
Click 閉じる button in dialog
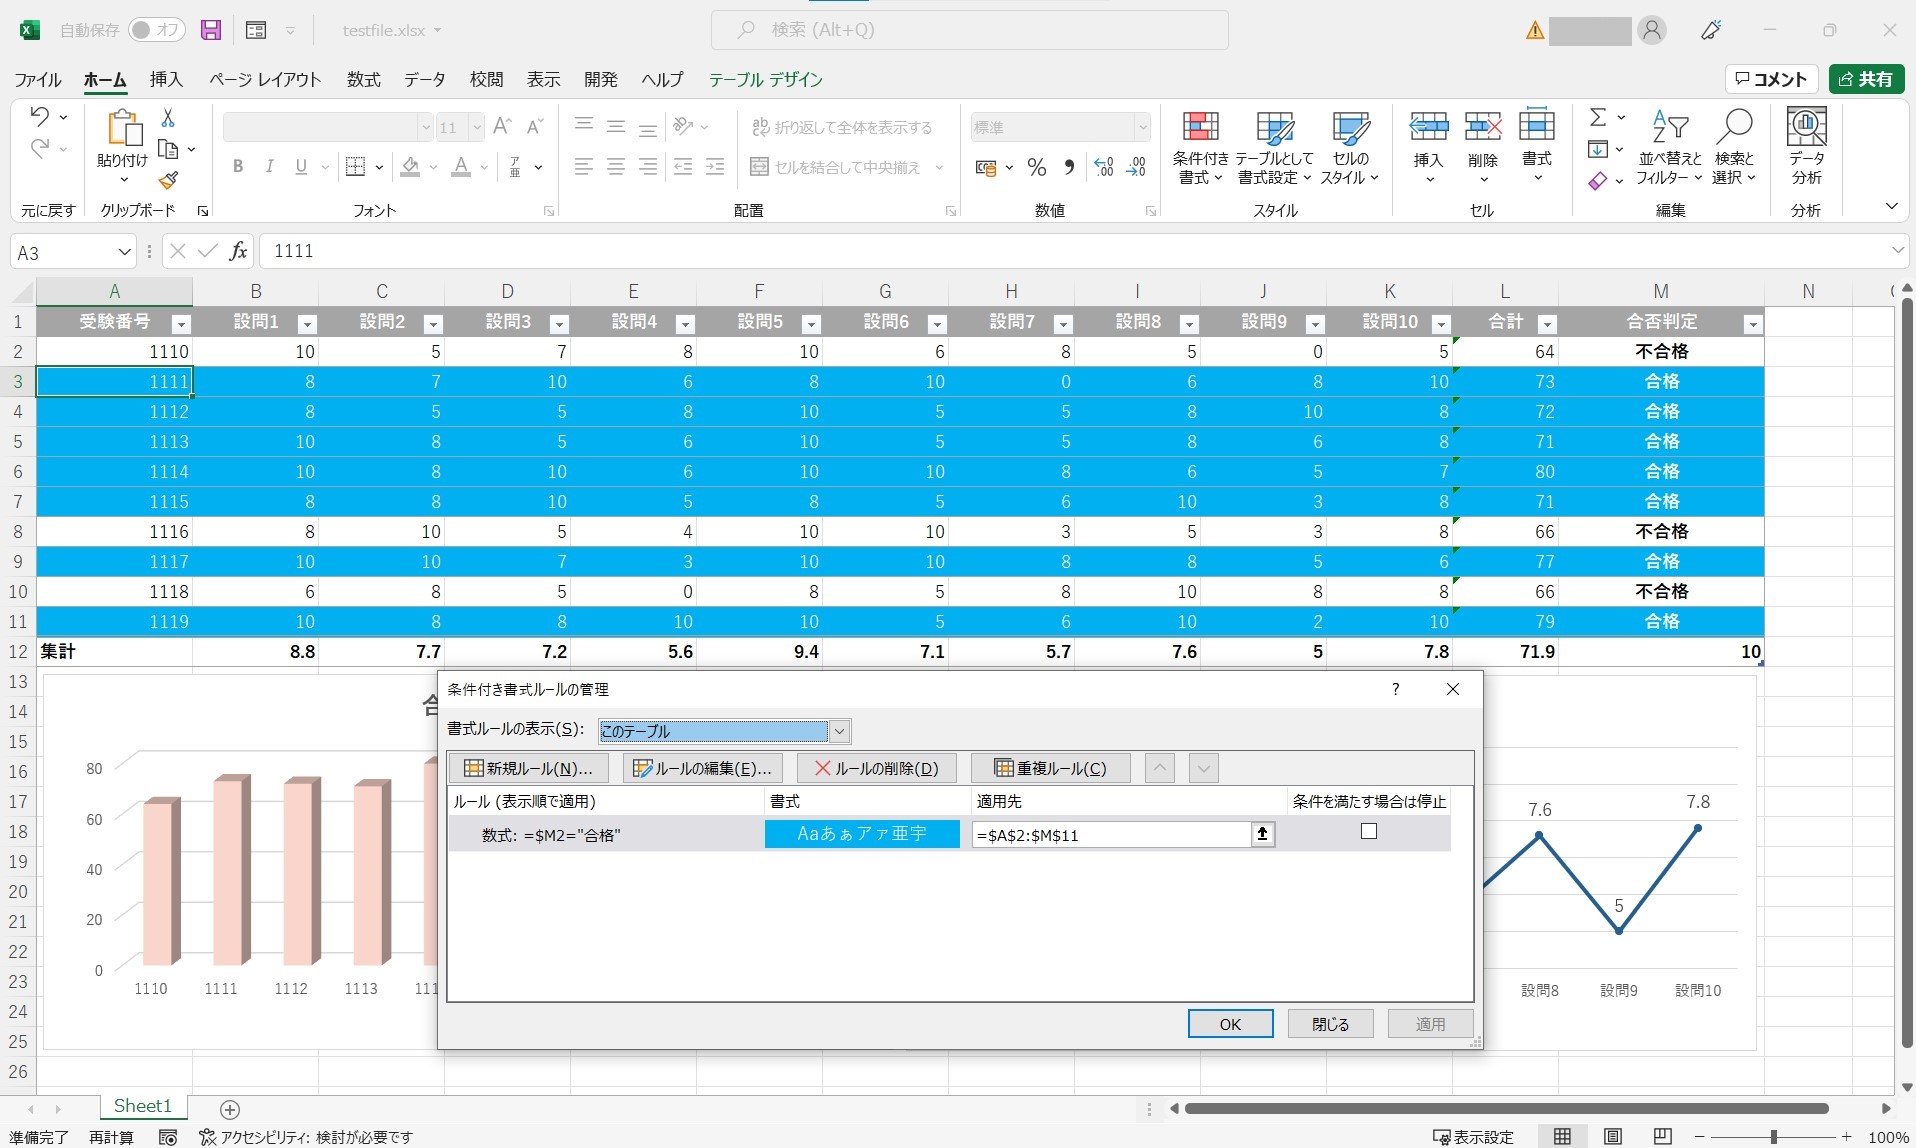click(x=1330, y=1024)
